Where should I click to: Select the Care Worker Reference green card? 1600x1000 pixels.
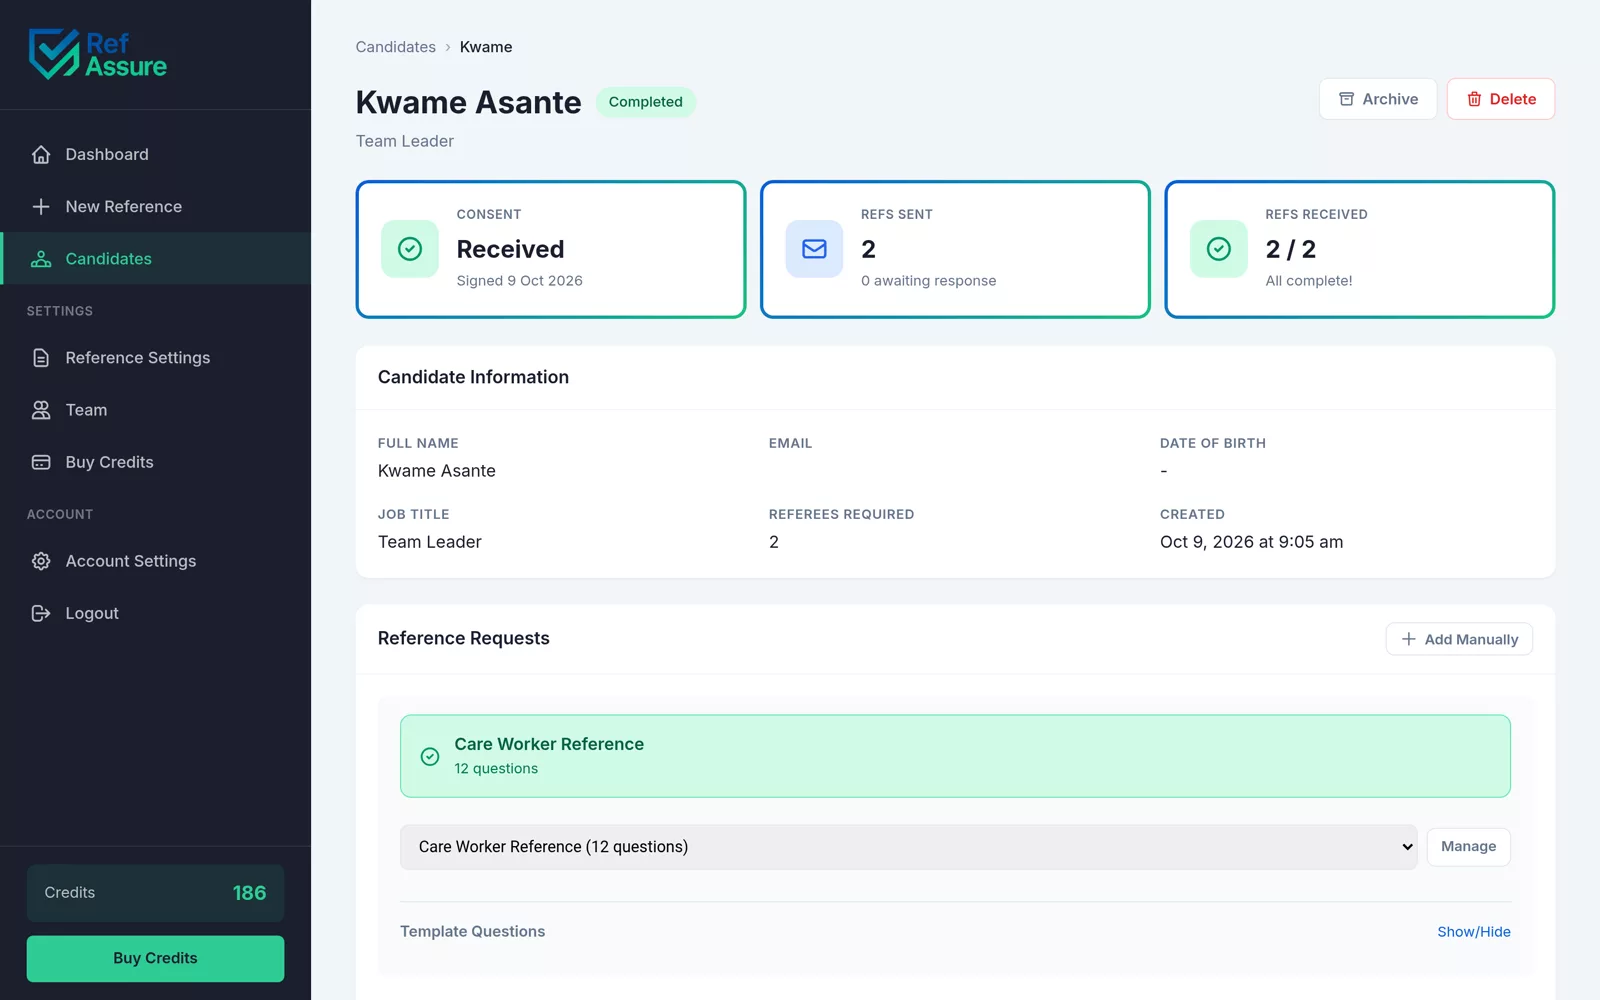coord(955,756)
